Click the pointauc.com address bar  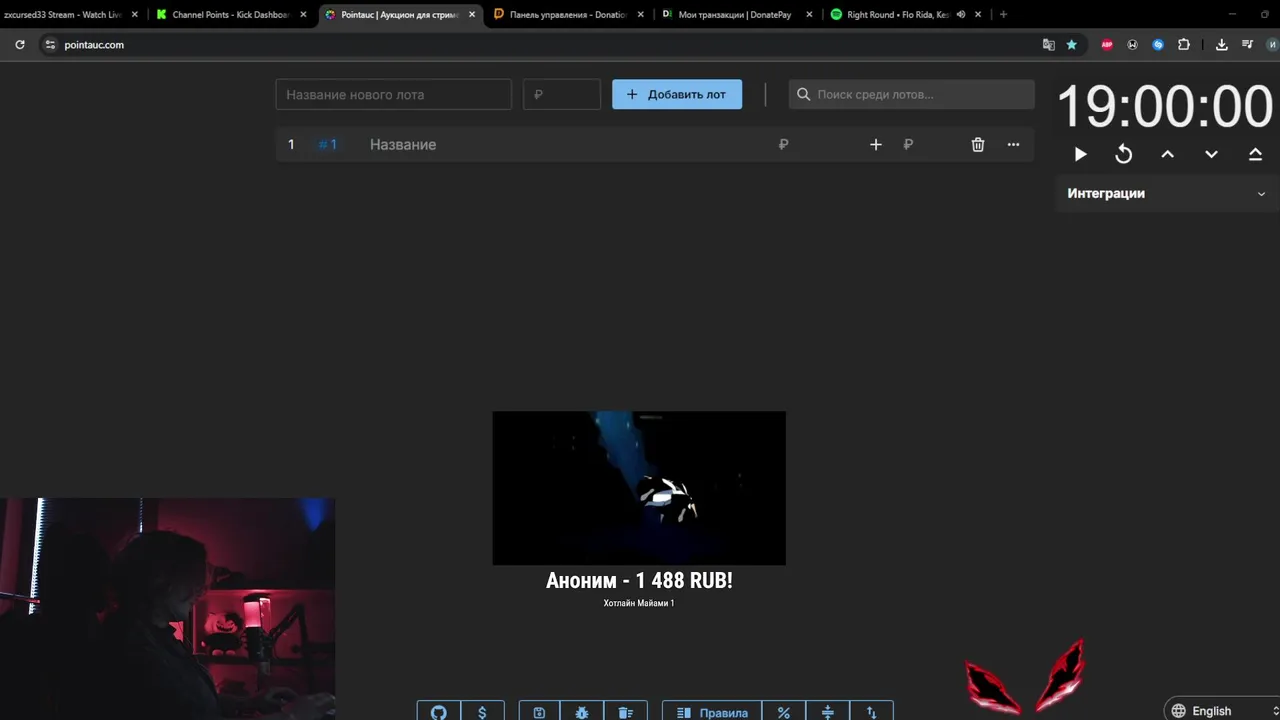tap(540, 44)
